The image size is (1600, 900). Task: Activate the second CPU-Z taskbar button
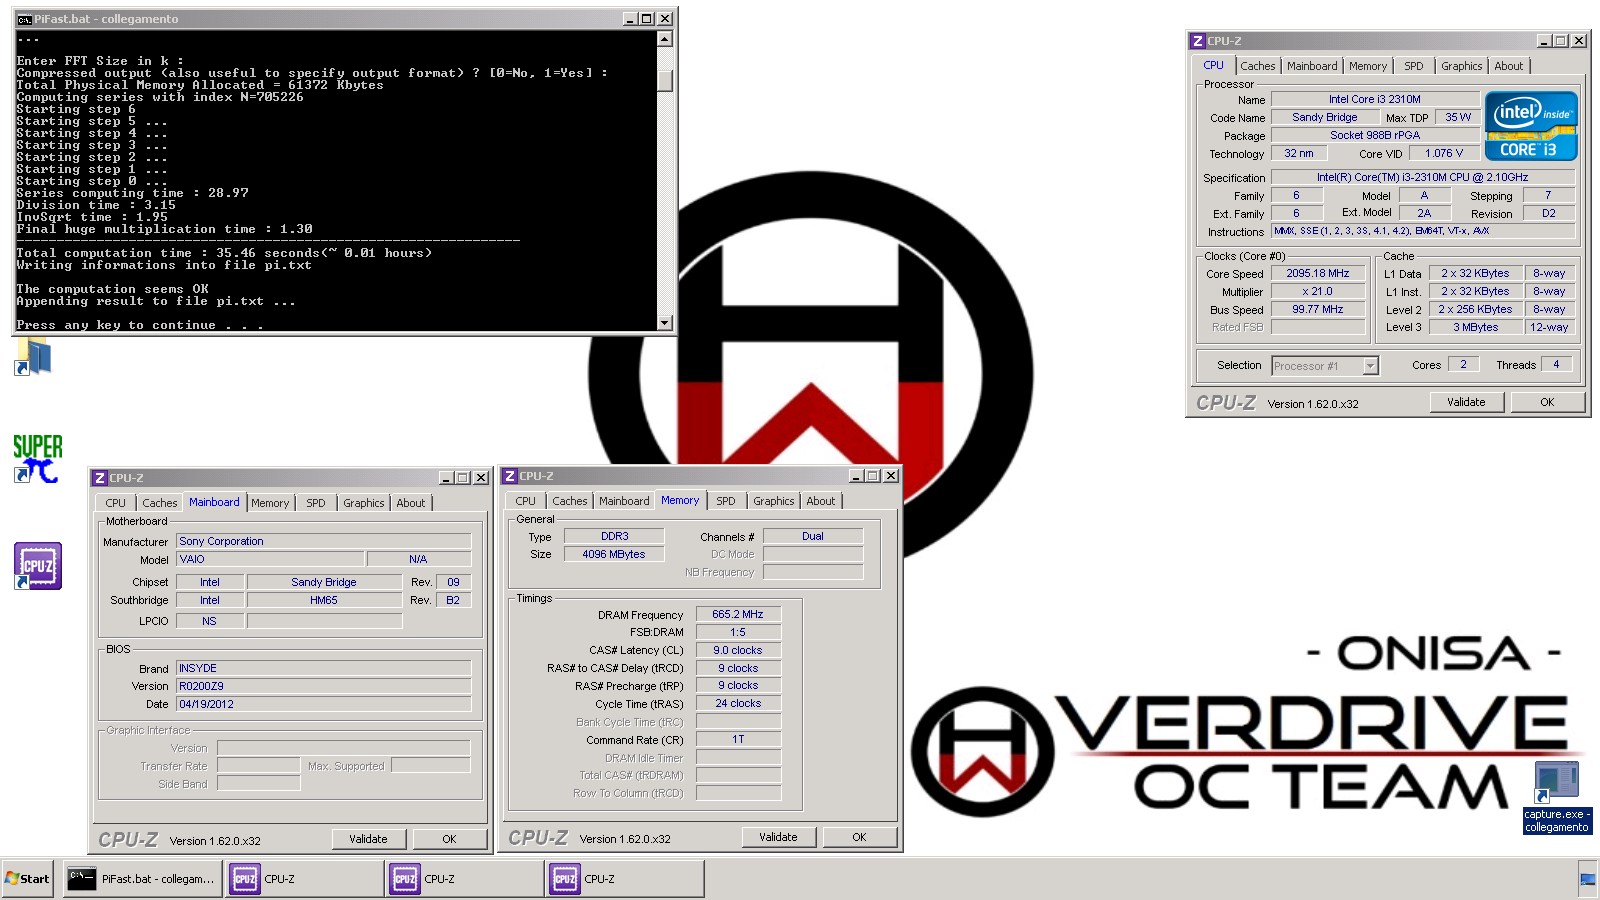(x=465, y=879)
